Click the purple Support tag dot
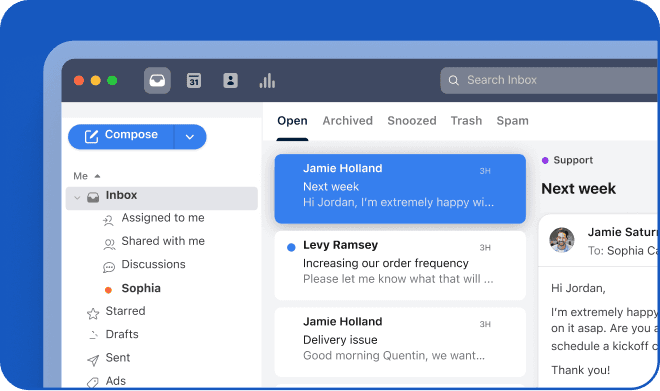The image size is (660, 391). pos(545,160)
